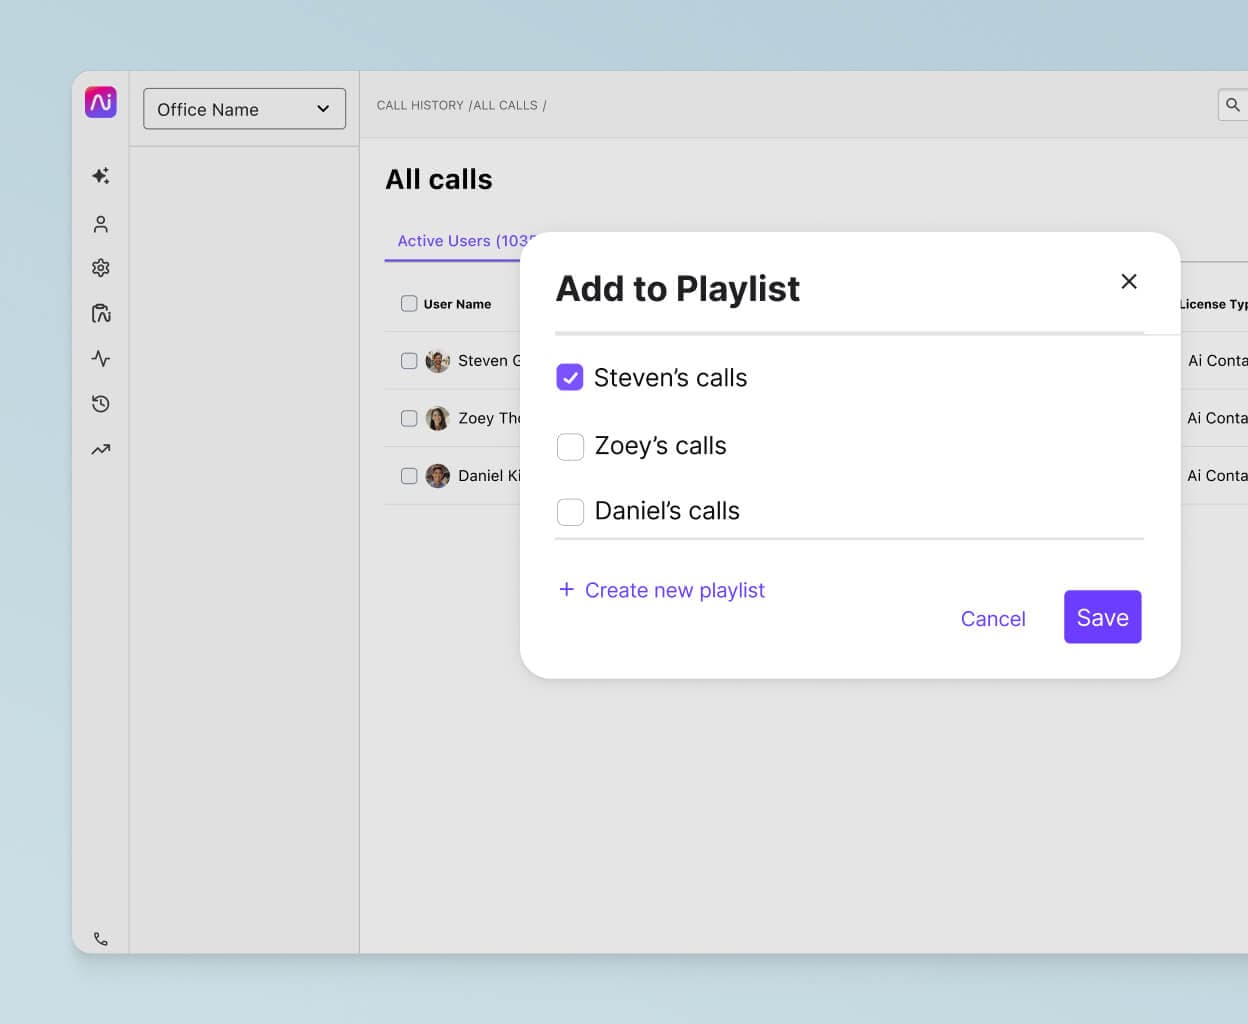This screenshot has width=1248, height=1024.
Task: View Call History via the clock icon
Action: [100, 403]
